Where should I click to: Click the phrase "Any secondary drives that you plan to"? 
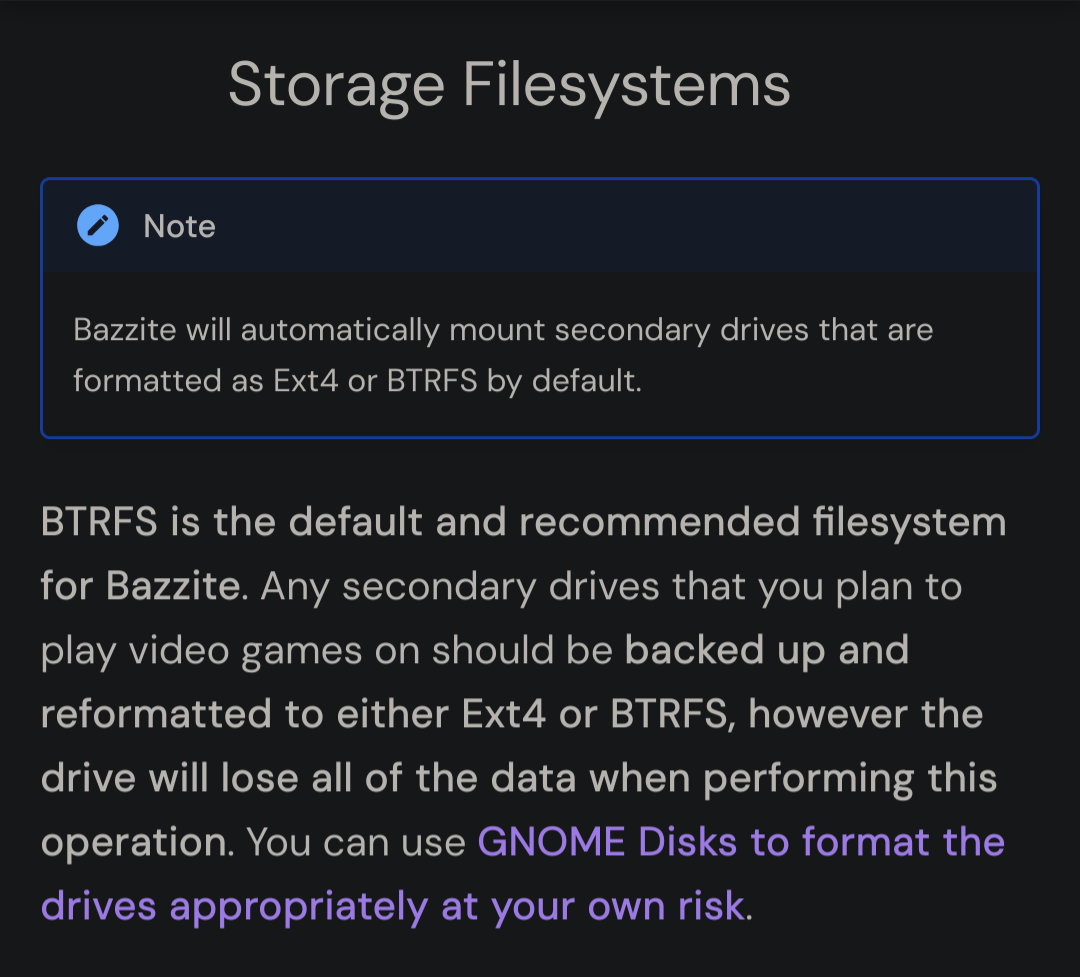[611, 587]
